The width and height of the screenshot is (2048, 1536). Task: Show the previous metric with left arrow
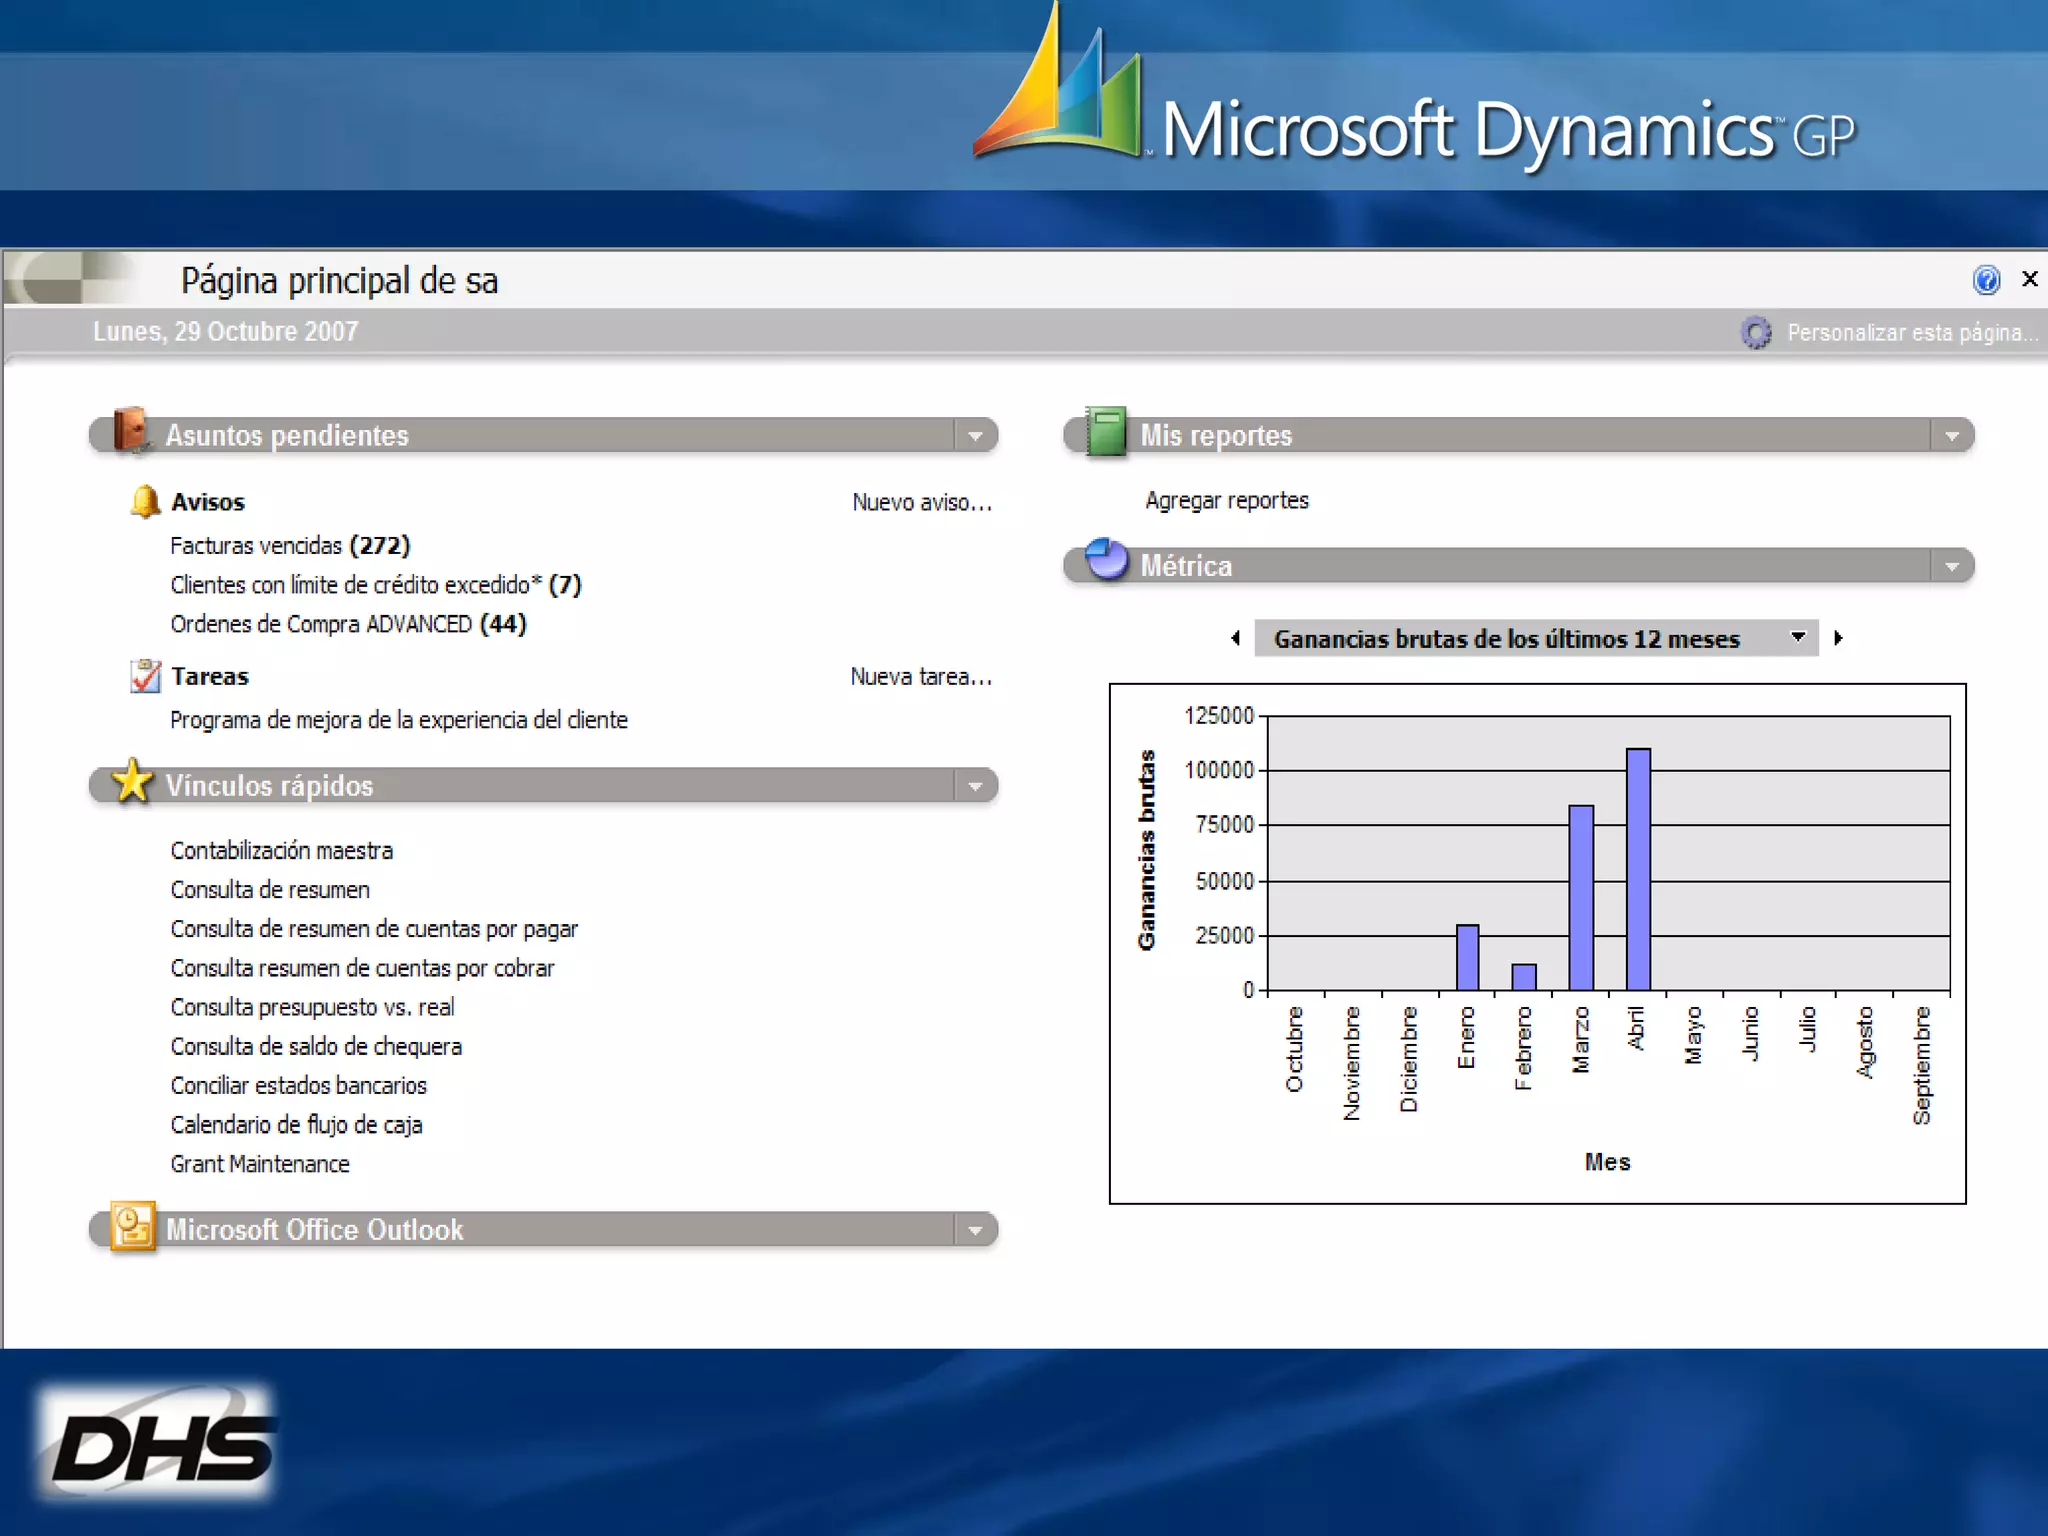1236,638
